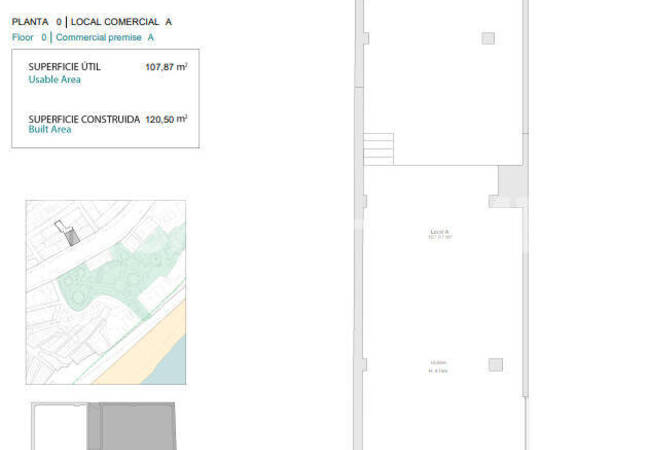Screen dimensions: 650x450
Task: Click the grey shaft block on right wall
Action: tap(510, 186)
